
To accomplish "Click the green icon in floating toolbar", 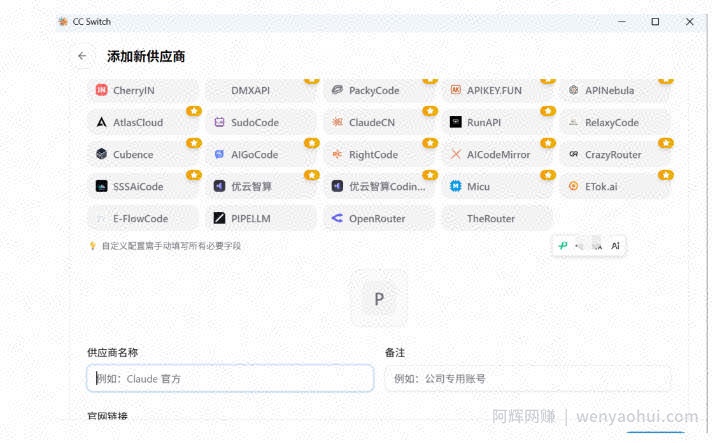I will (563, 246).
